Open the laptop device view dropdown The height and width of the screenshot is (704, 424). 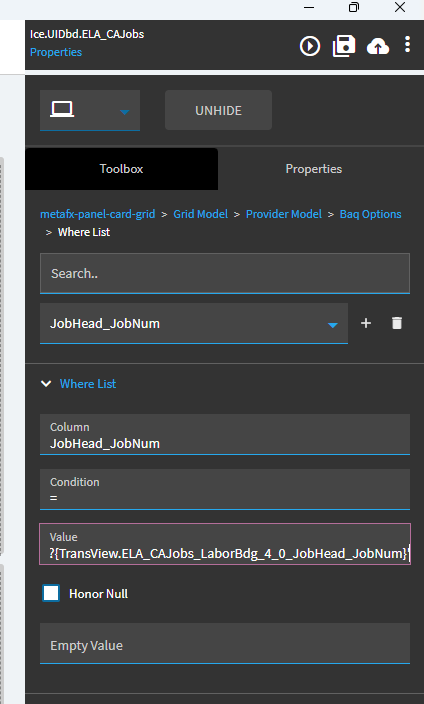pos(90,110)
